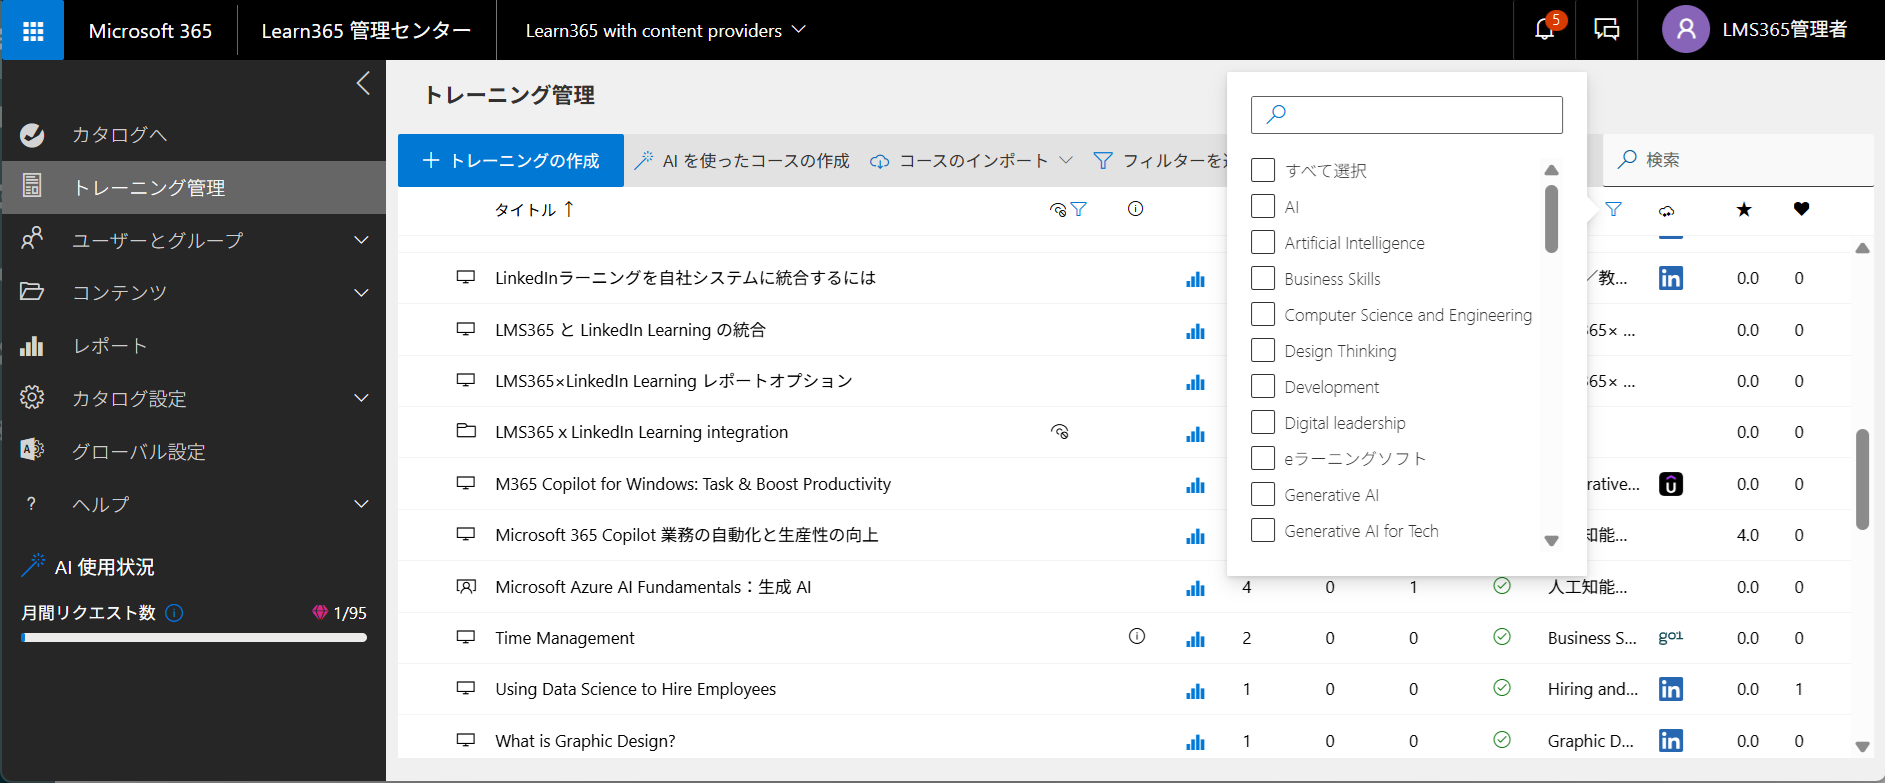Expand the カタログ設定 menu

tap(362, 398)
